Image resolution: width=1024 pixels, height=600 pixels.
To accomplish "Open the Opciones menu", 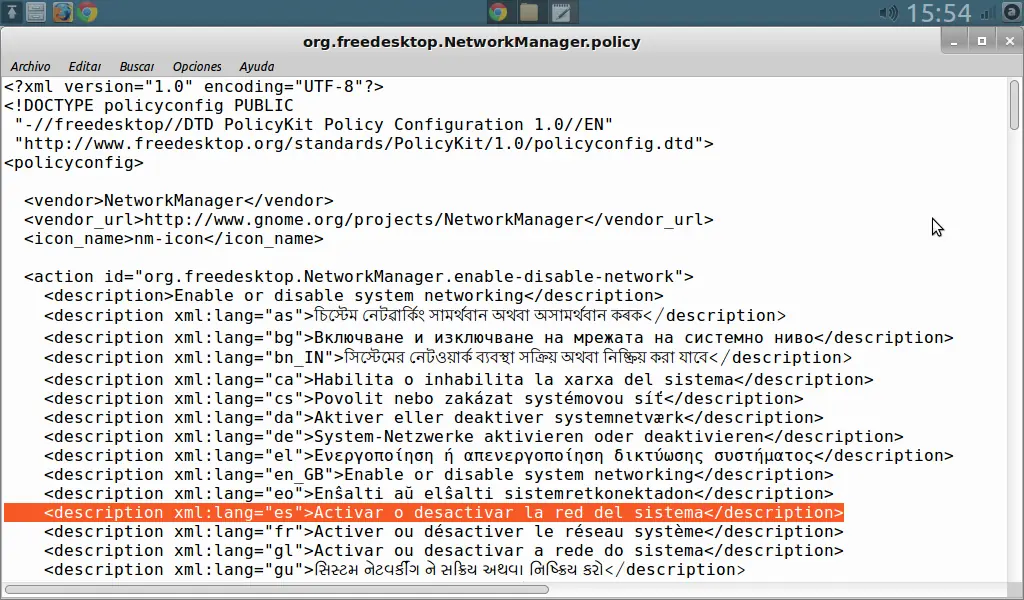I will click(197, 67).
